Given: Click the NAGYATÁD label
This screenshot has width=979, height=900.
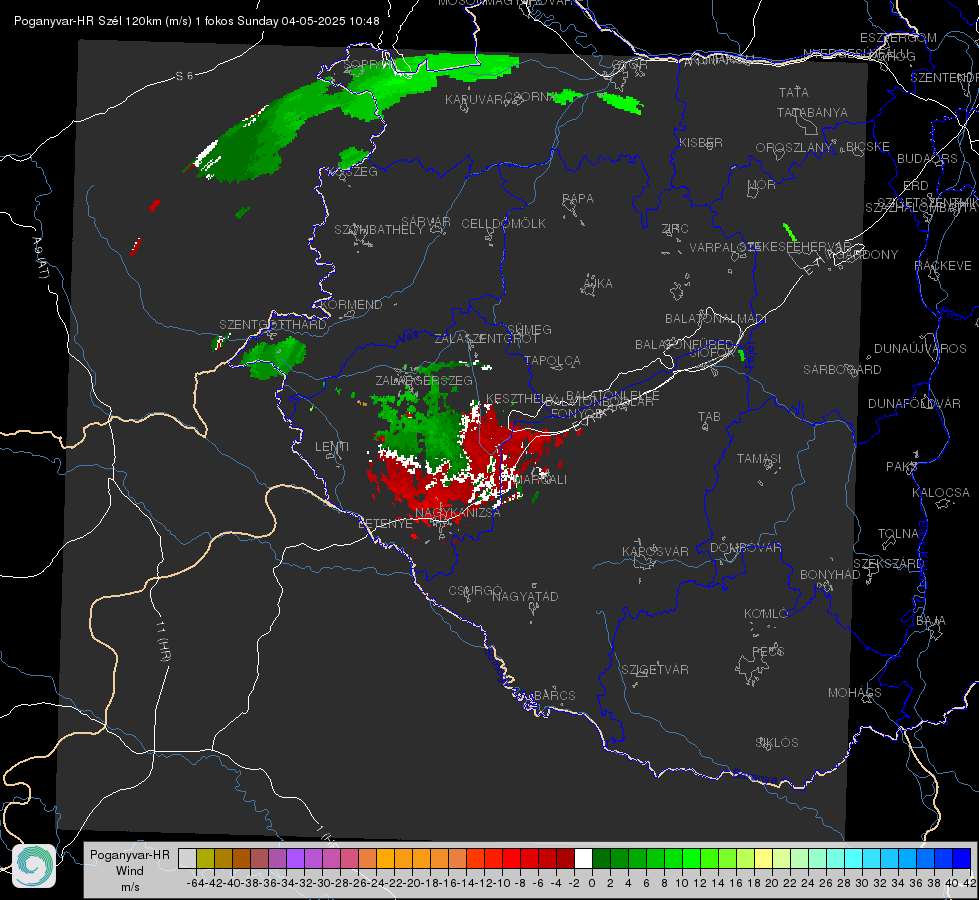Looking at the screenshot, I should 525,597.
